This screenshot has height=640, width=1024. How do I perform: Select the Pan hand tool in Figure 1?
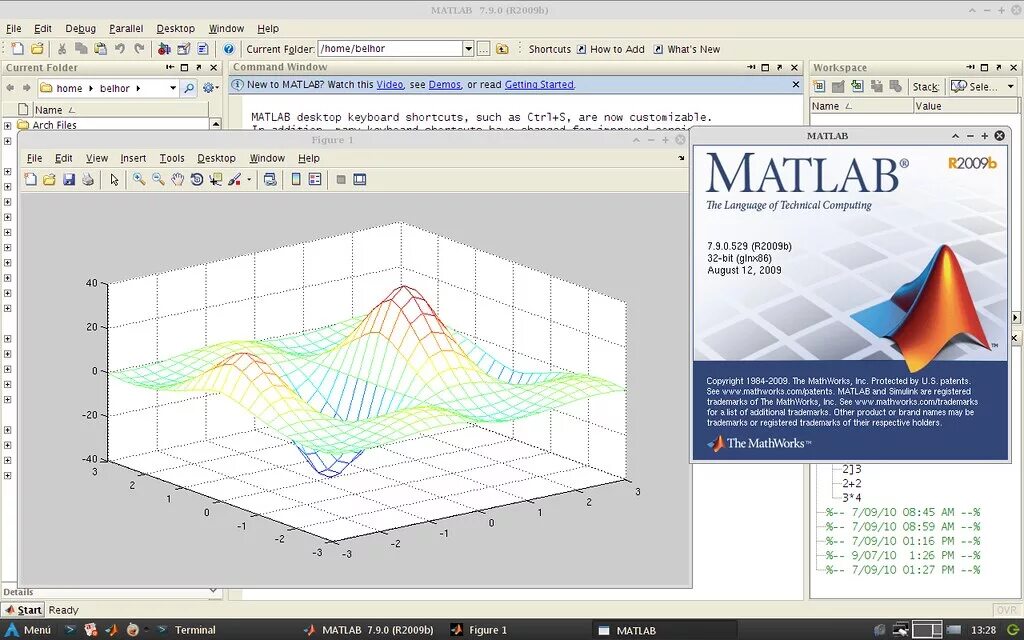click(x=177, y=180)
